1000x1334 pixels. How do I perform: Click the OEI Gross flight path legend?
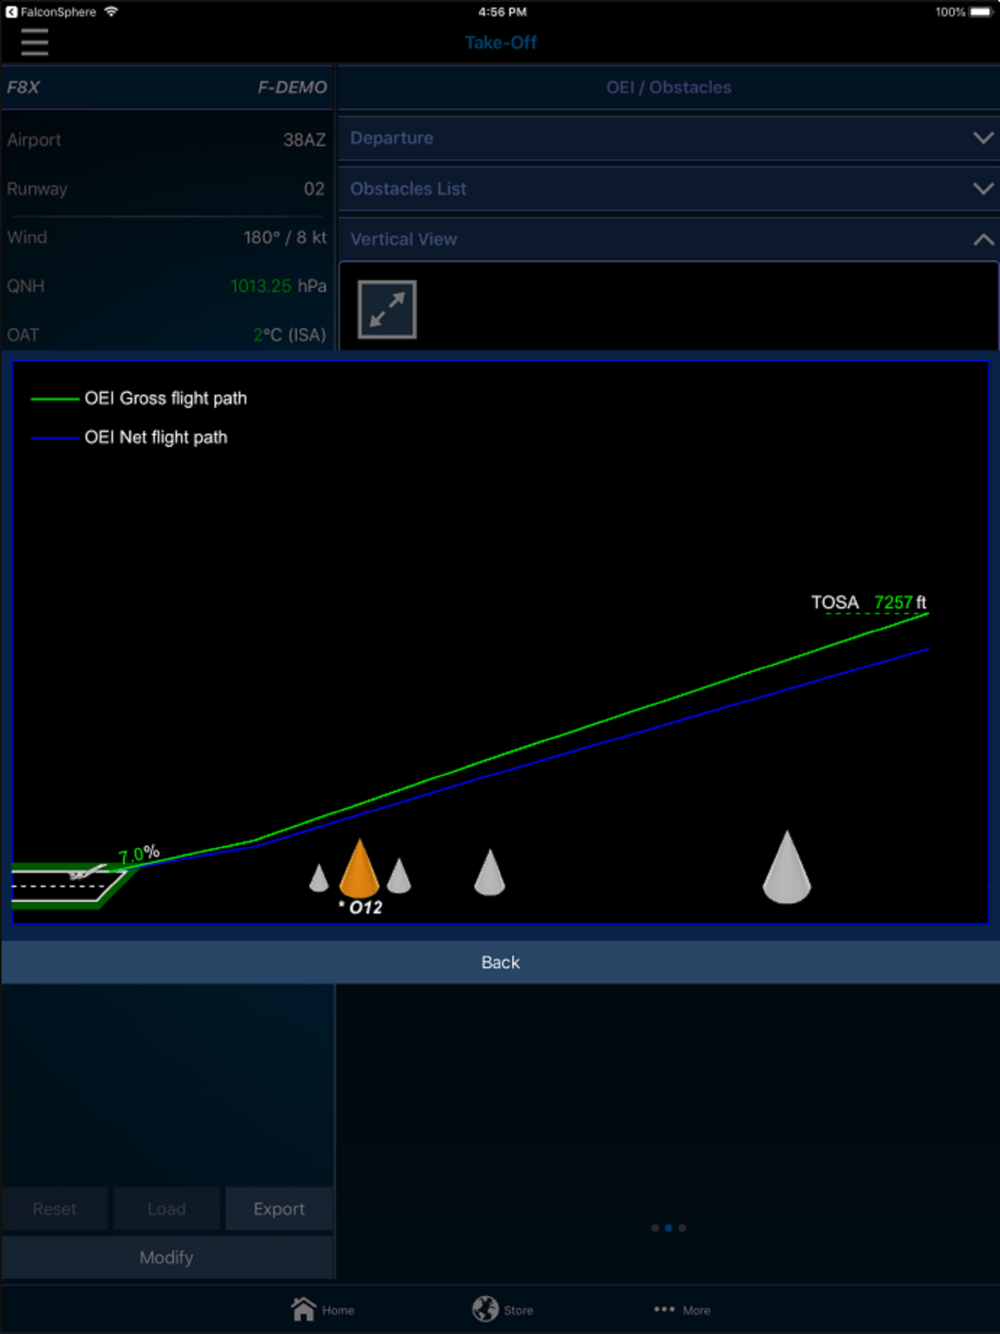coord(139,398)
